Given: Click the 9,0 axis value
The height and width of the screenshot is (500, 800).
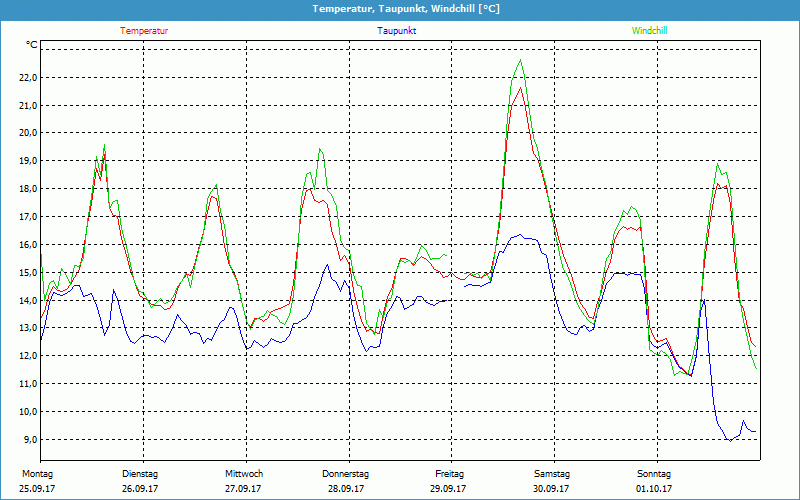Looking at the screenshot, I should [x=30, y=439].
